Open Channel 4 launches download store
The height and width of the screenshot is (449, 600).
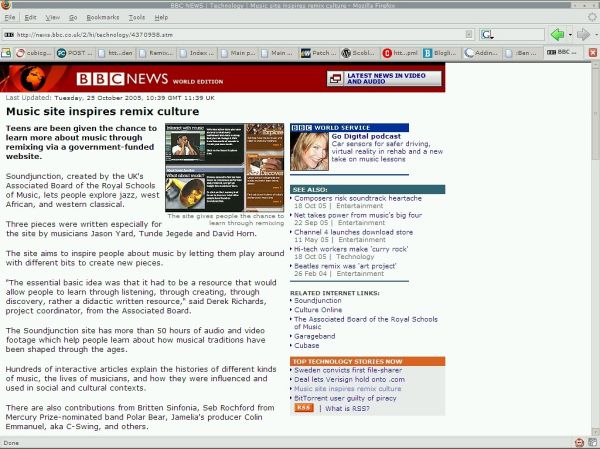pos(353,232)
